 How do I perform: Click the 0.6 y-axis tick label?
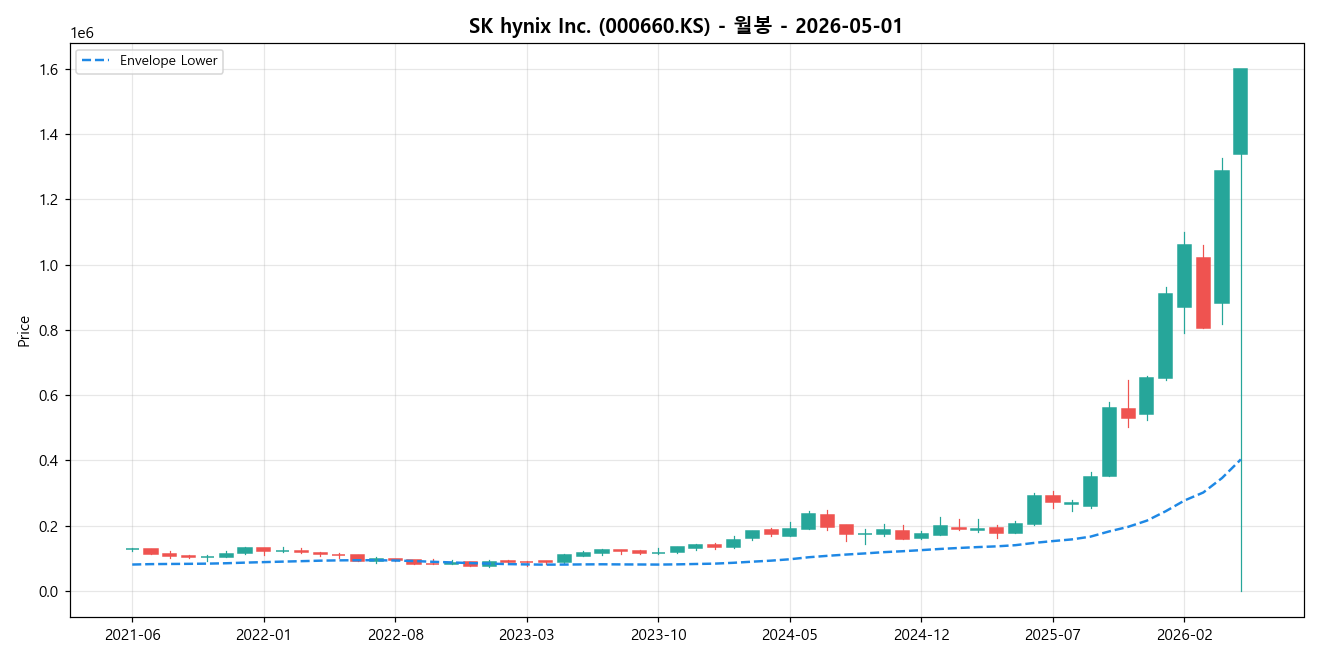click(x=48, y=396)
